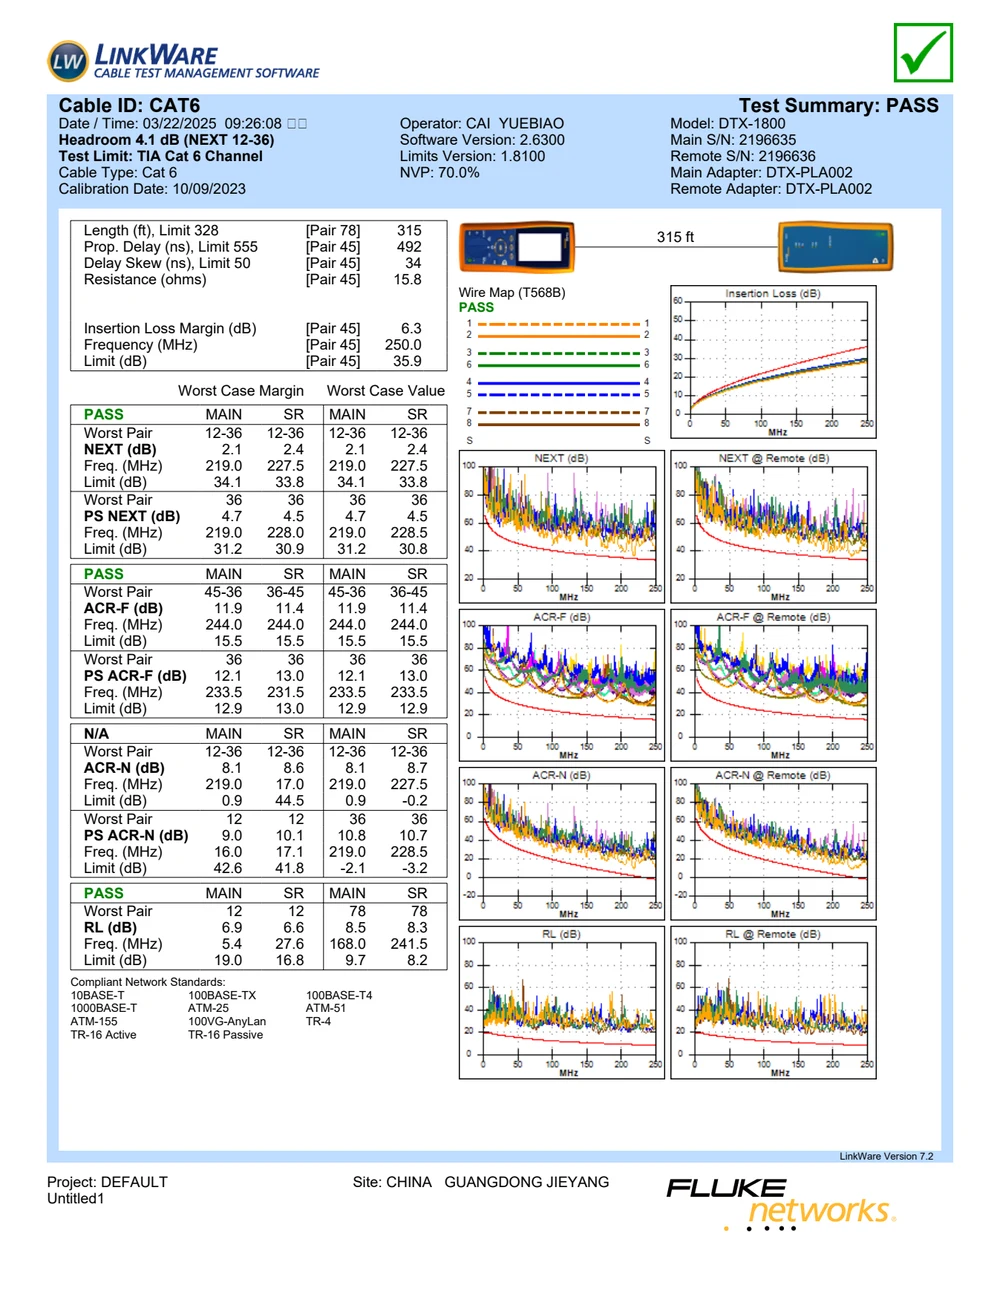The image size is (1000, 1294).
Task: Click the ACR-N (dB) table label
Action: pos(124,768)
